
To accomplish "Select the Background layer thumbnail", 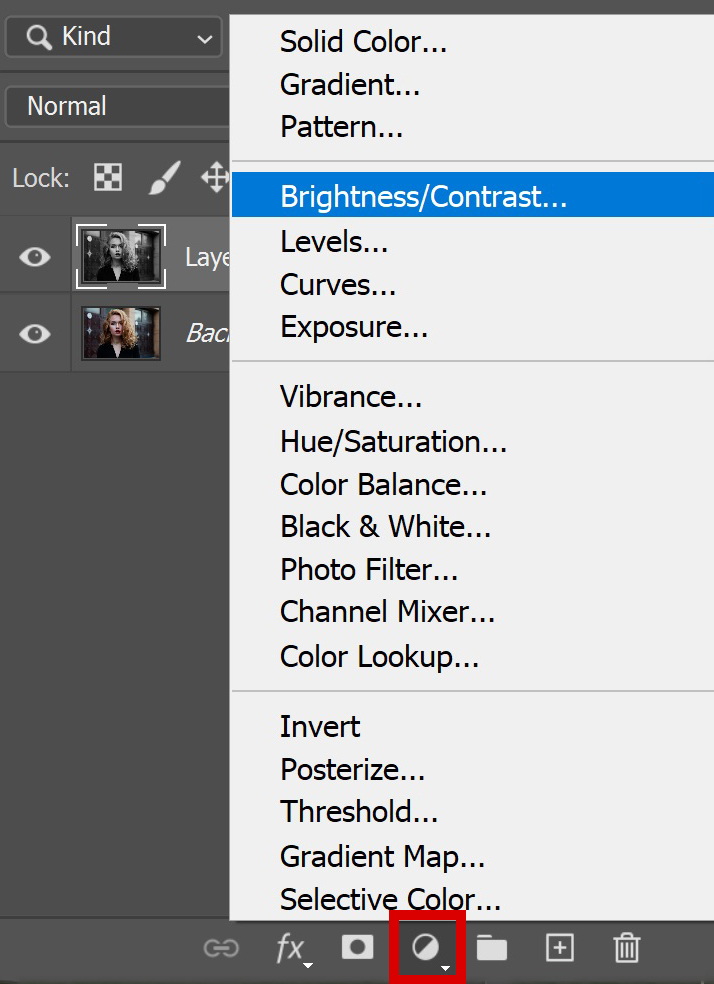I will [x=121, y=333].
